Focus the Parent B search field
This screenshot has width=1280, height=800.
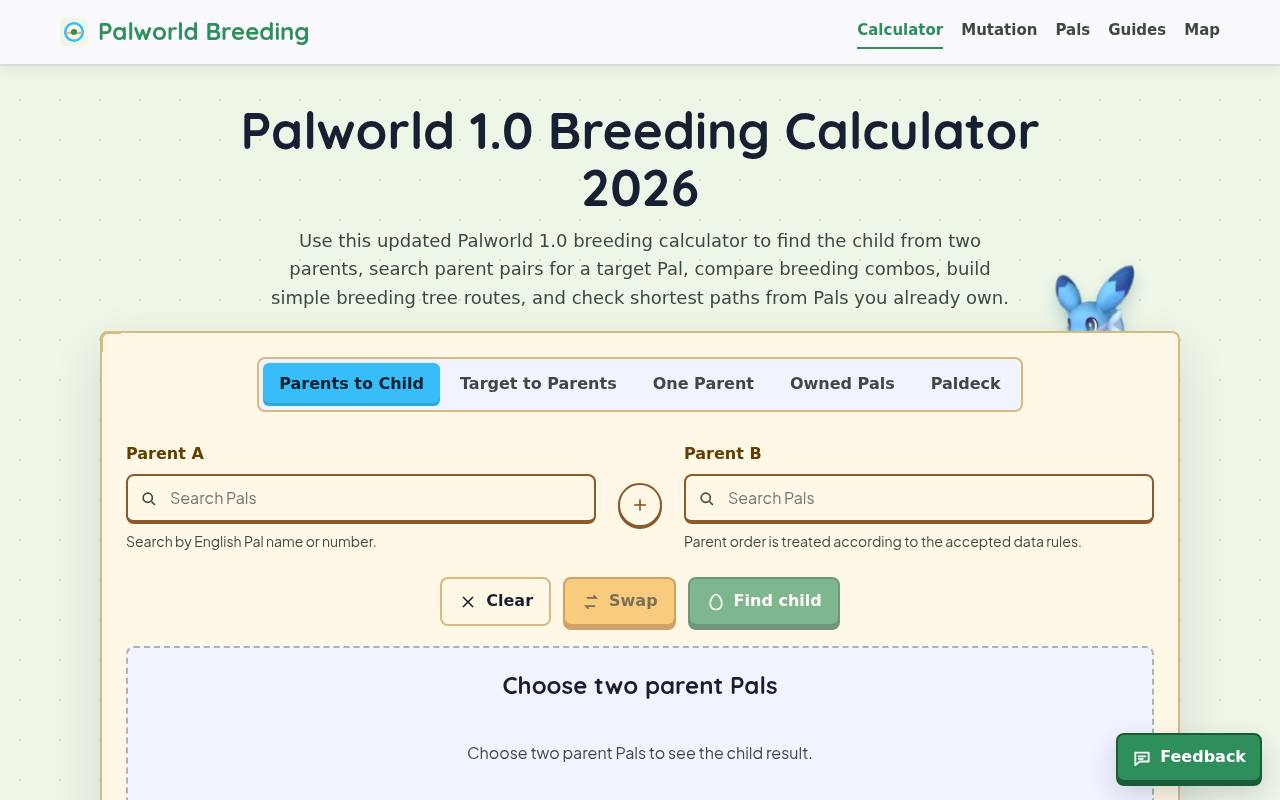click(919, 499)
